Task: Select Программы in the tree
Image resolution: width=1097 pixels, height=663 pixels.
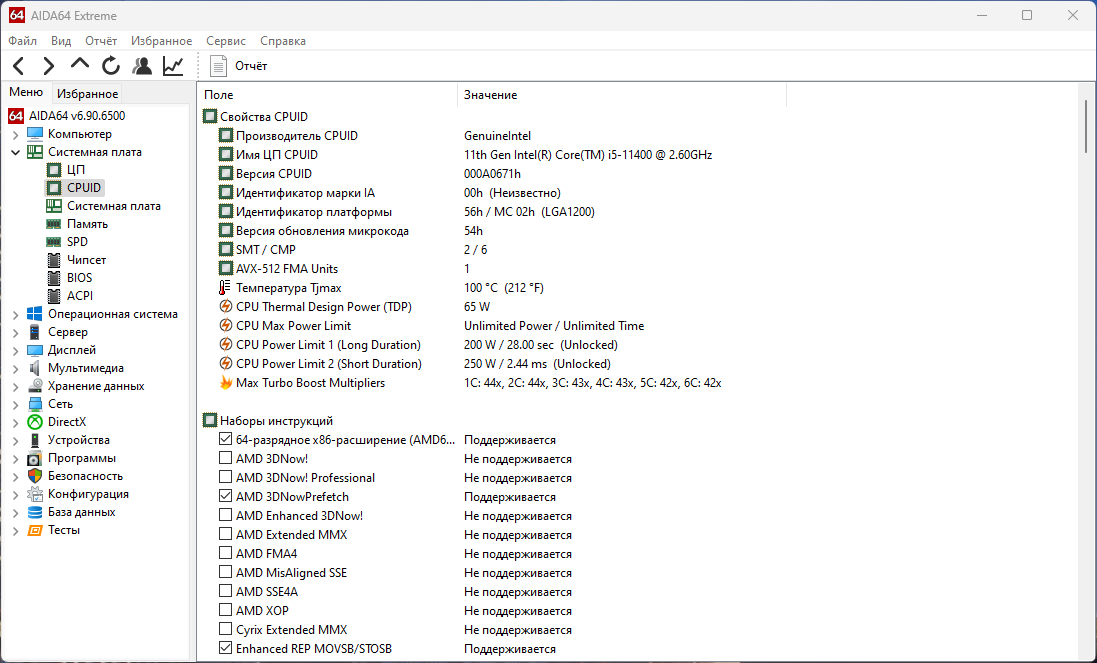Action: (x=82, y=458)
